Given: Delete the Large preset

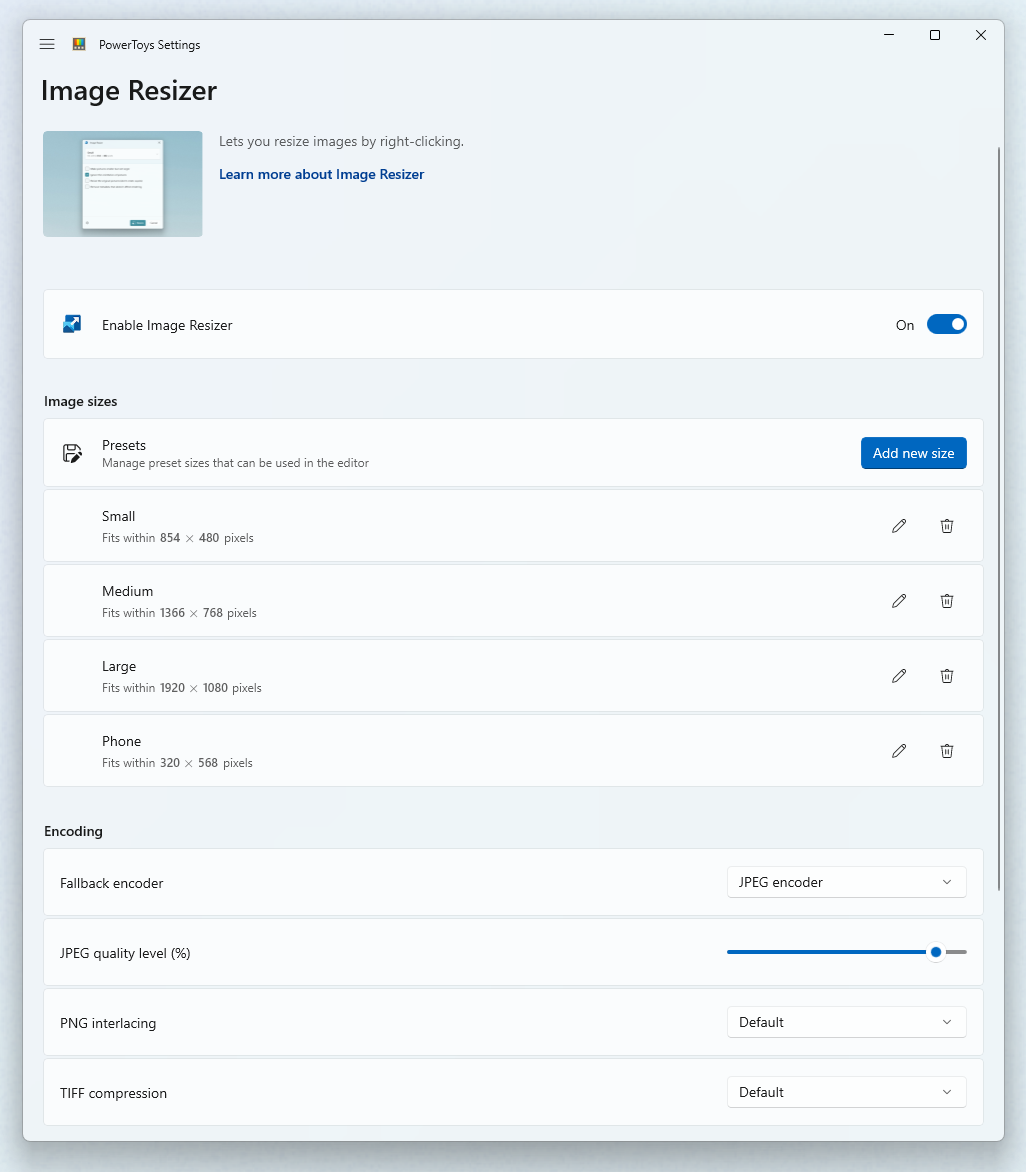Looking at the screenshot, I should coord(946,675).
